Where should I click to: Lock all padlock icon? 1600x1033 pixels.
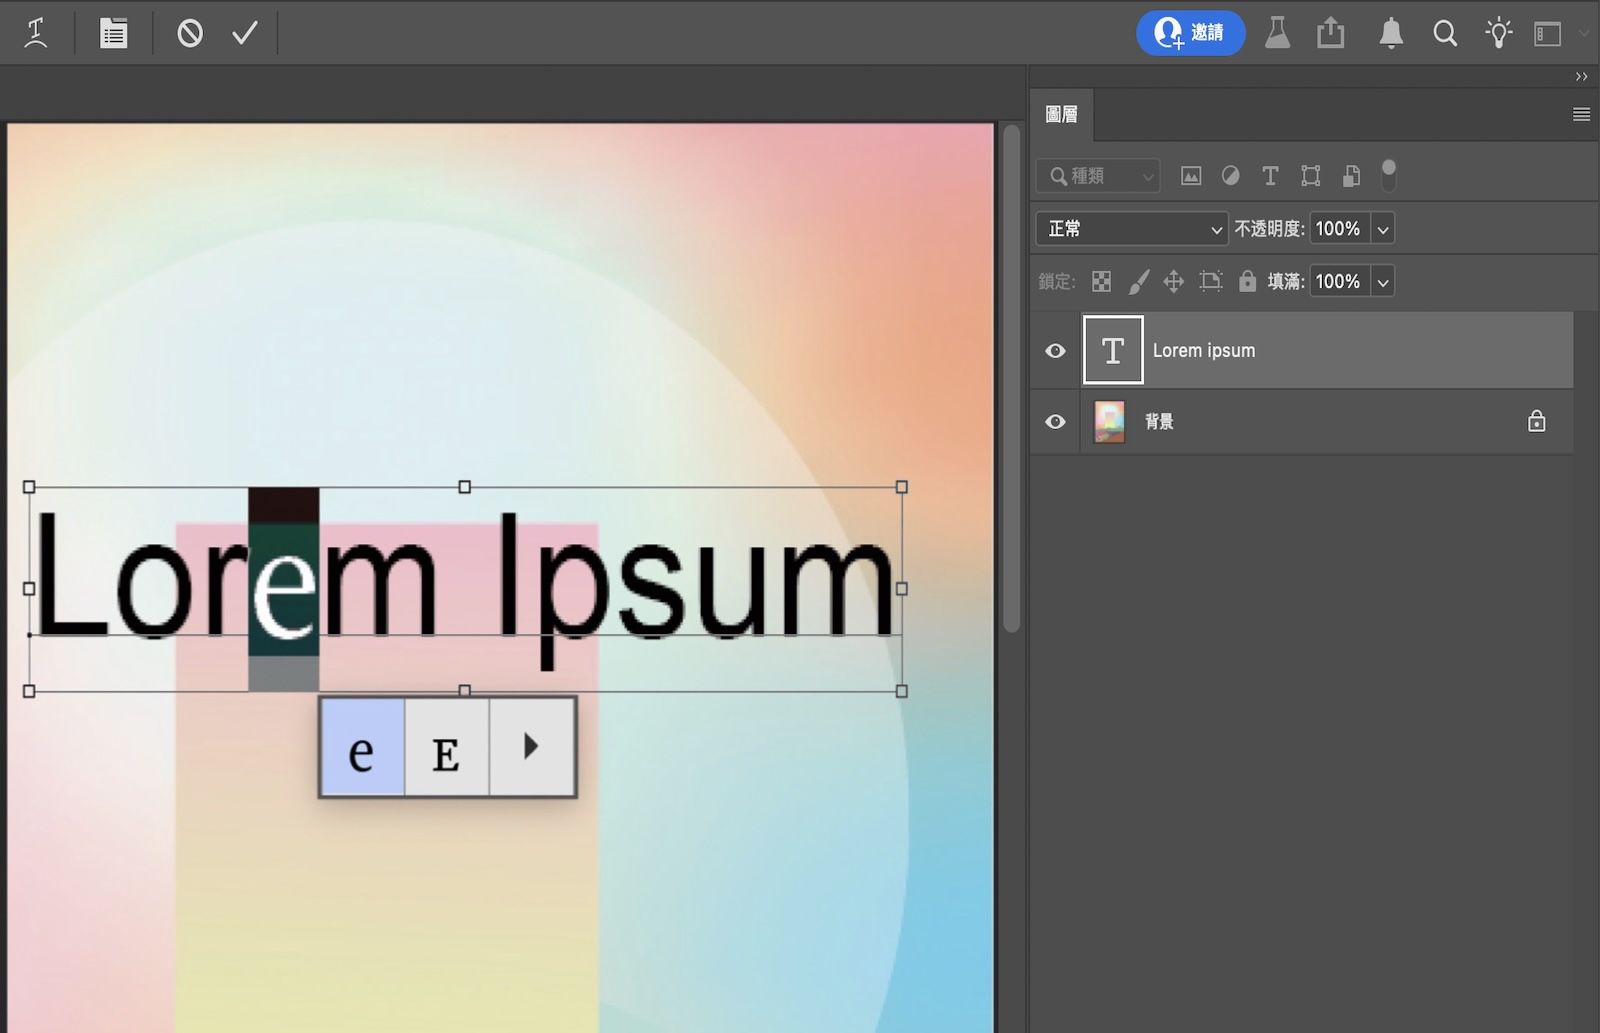coord(1247,281)
